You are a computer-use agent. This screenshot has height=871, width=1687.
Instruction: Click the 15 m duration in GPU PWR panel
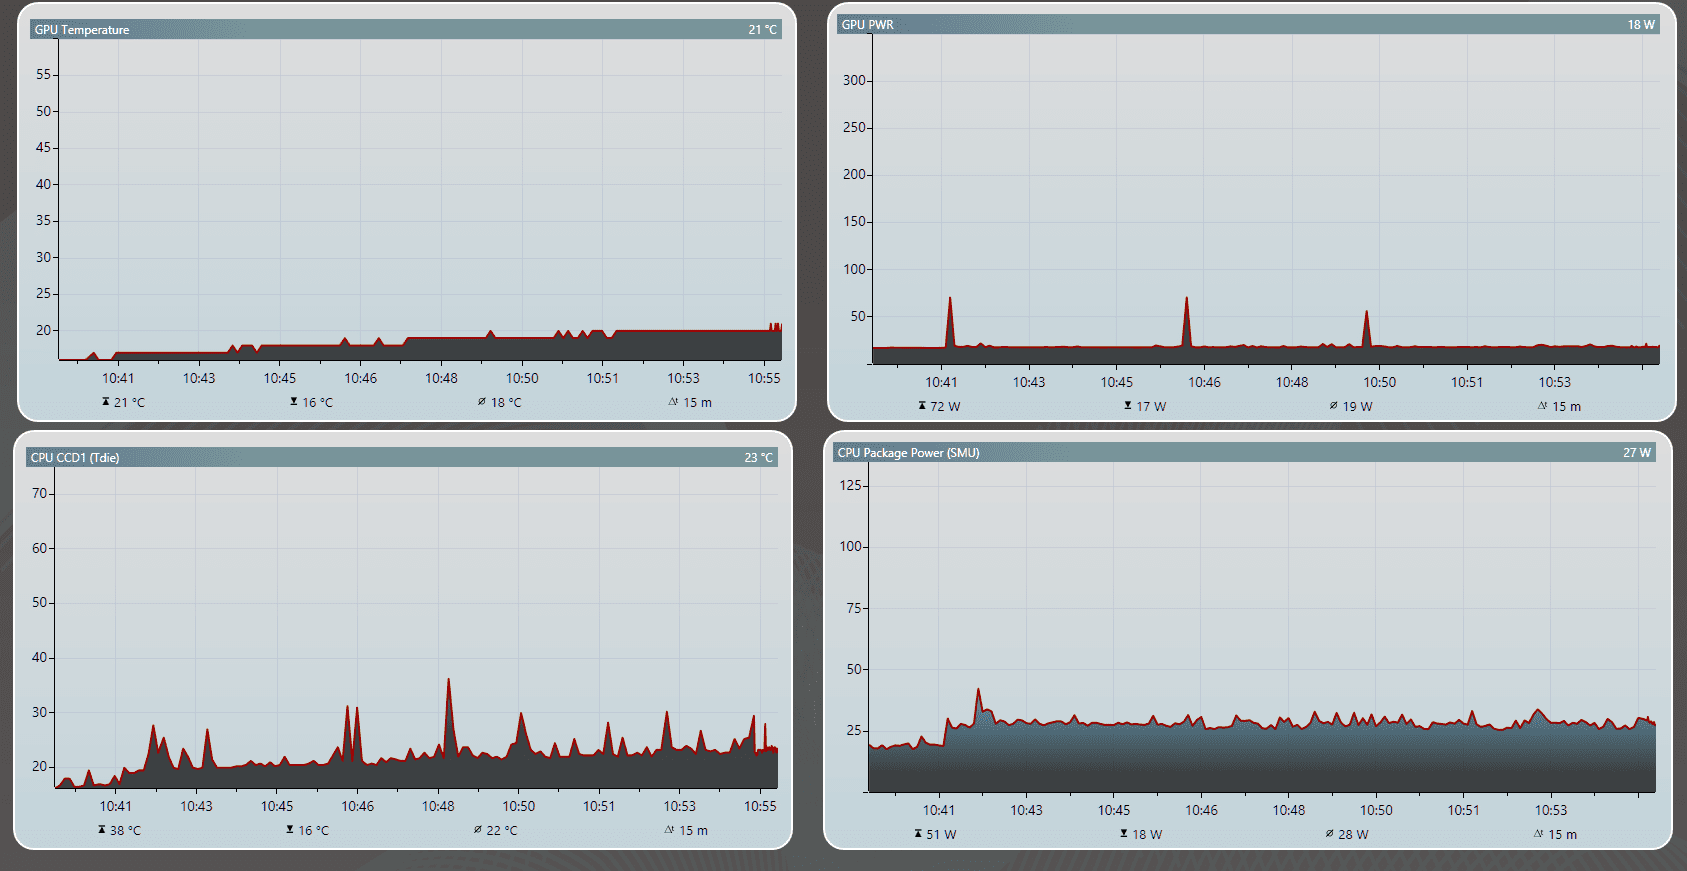1566,407
